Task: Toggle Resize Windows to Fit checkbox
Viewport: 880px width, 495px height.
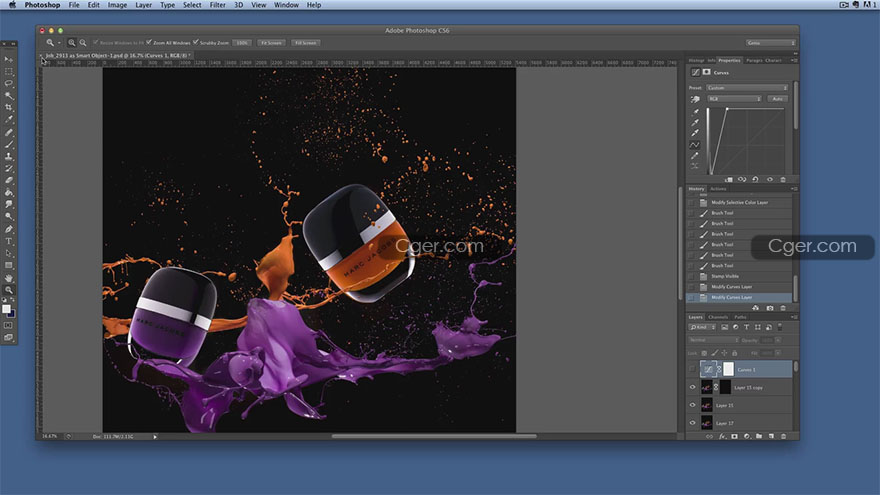Action: point(95,42)
